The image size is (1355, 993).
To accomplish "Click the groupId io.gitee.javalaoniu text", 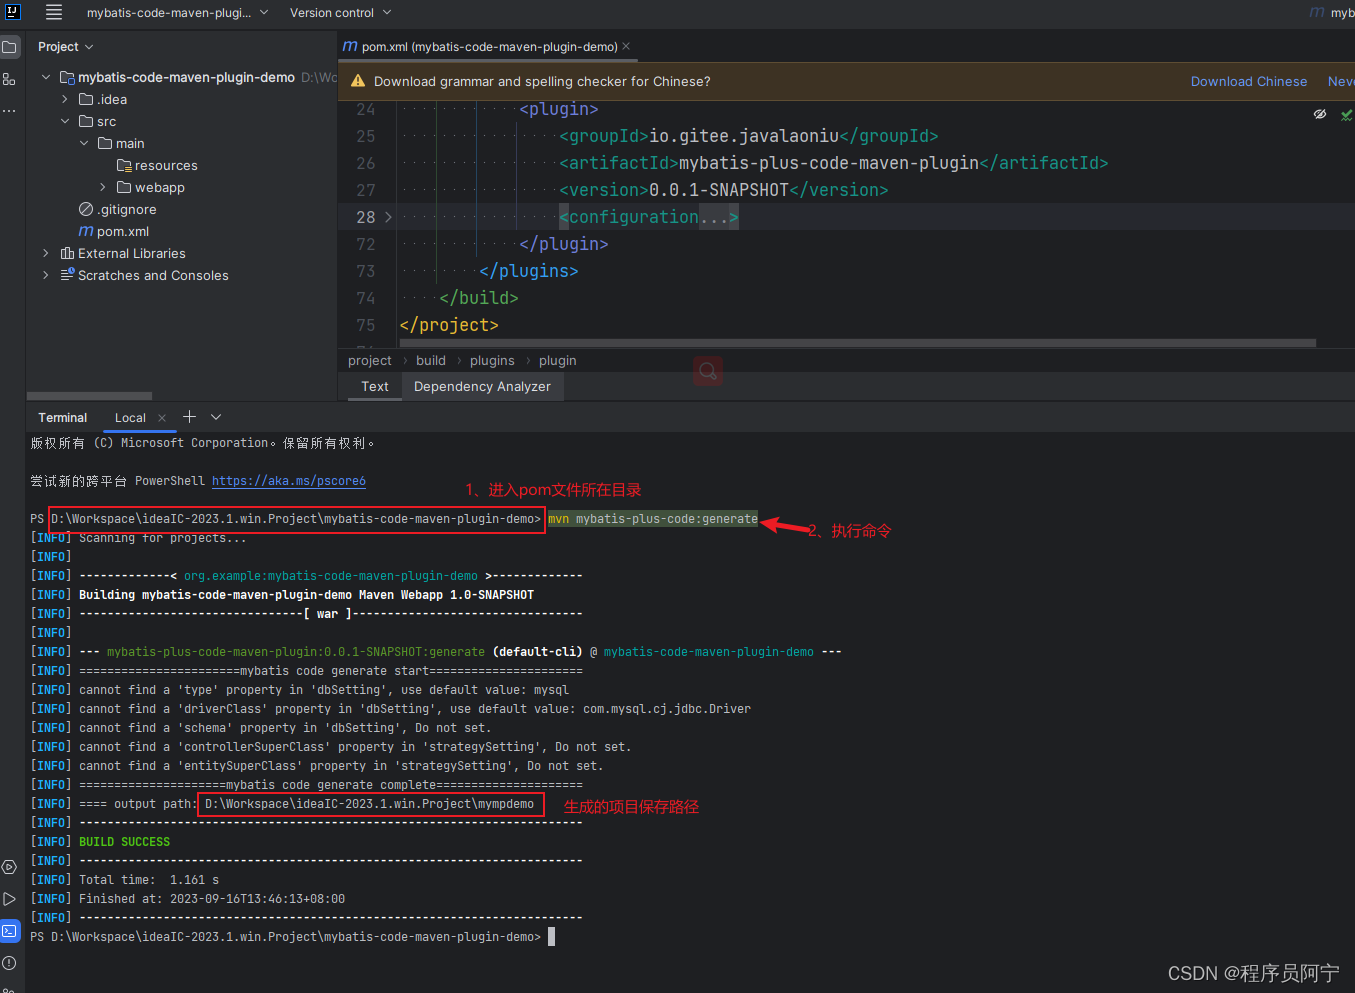I will [x=748, y=136].
